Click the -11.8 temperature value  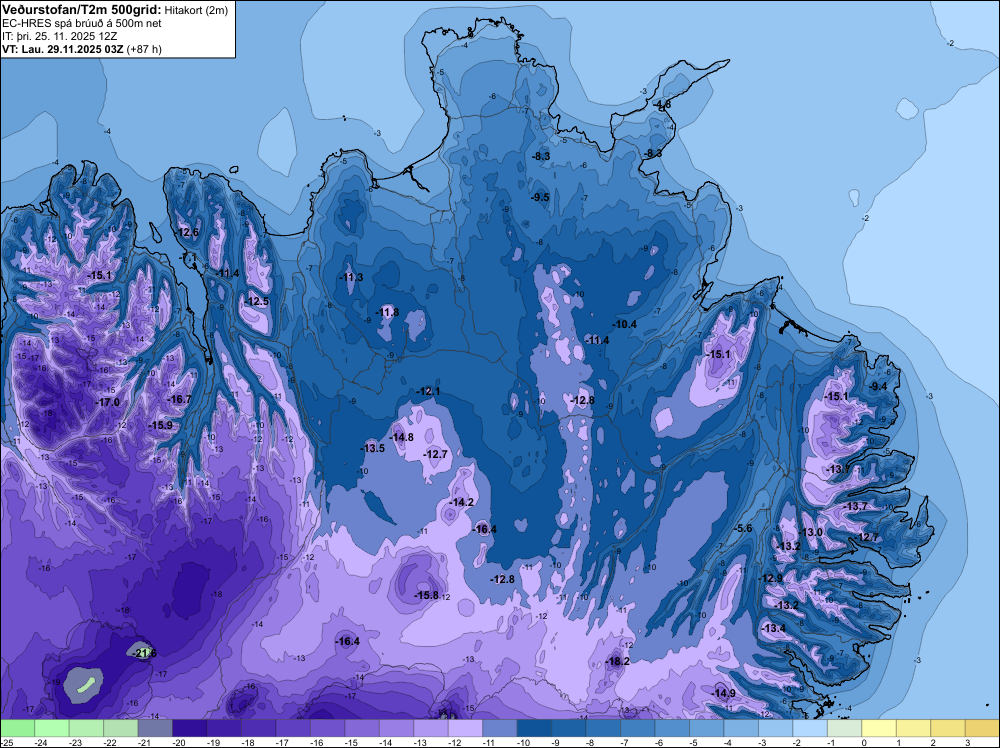click(387, 312)
